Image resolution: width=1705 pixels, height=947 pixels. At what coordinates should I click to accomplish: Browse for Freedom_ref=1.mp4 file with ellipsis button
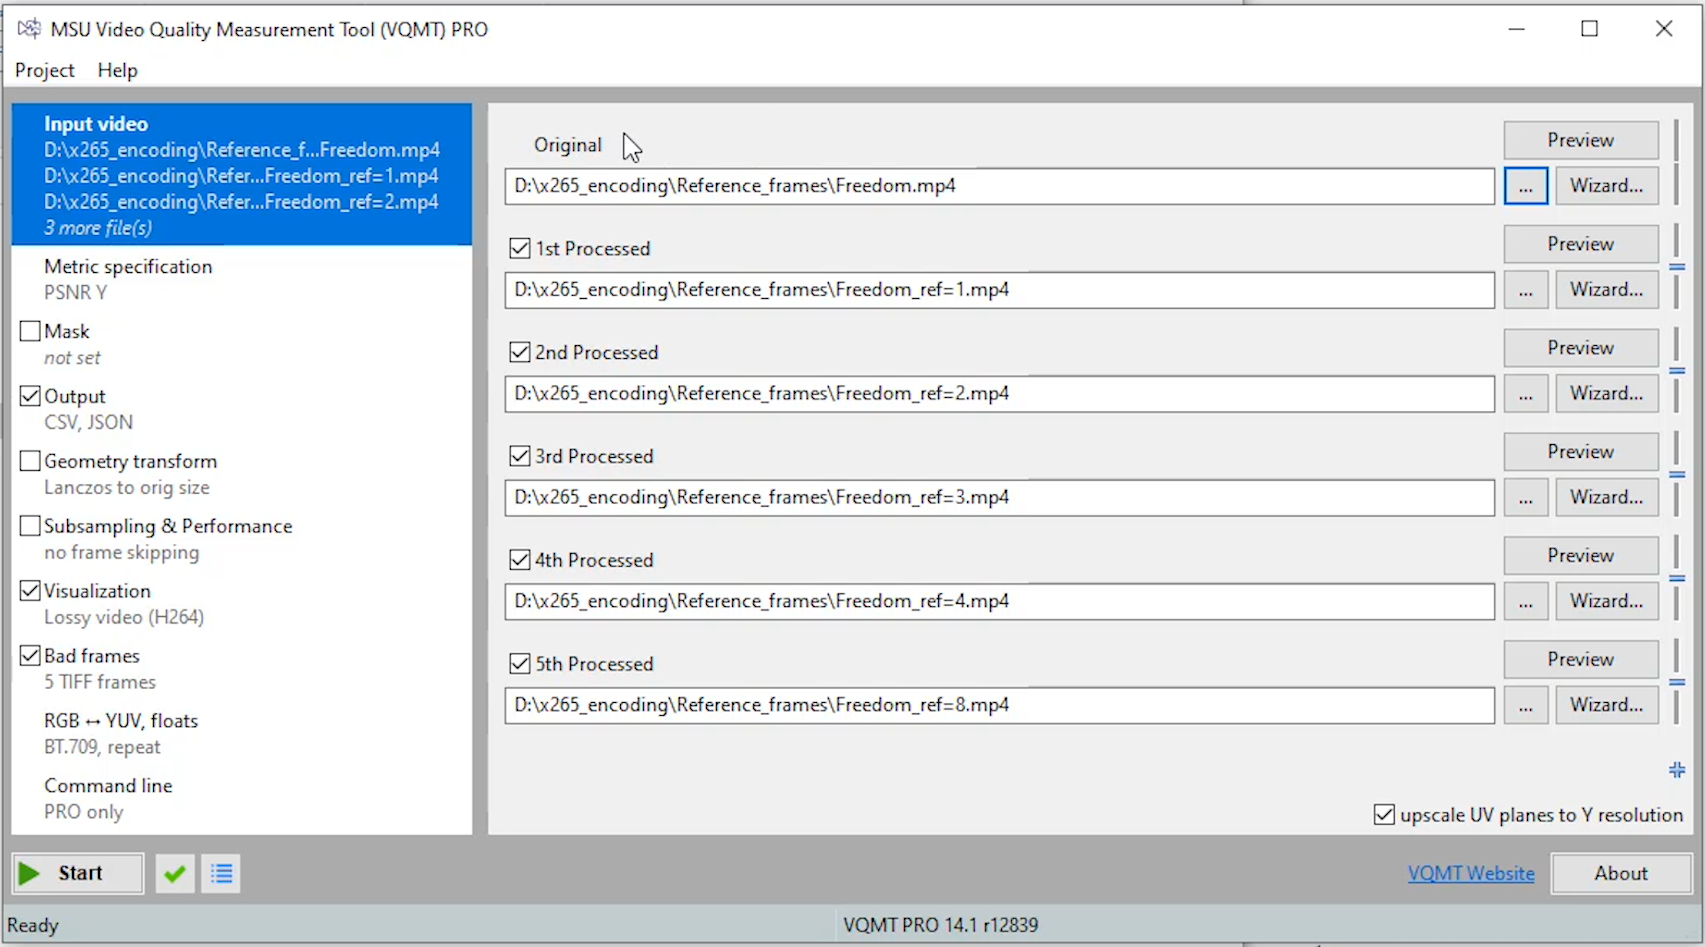tap(1526, 290)
